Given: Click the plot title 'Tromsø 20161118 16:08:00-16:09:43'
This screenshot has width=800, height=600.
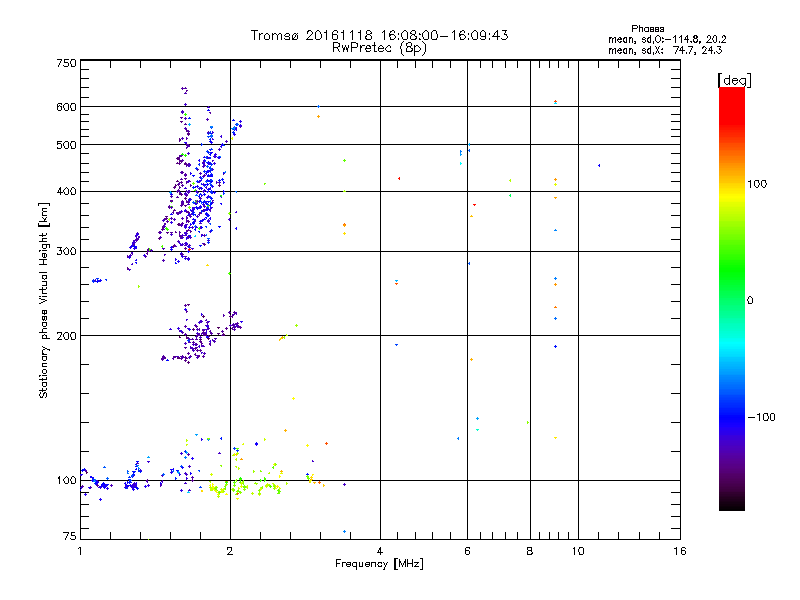Looking at the screenshot, I should click(379, 35).
